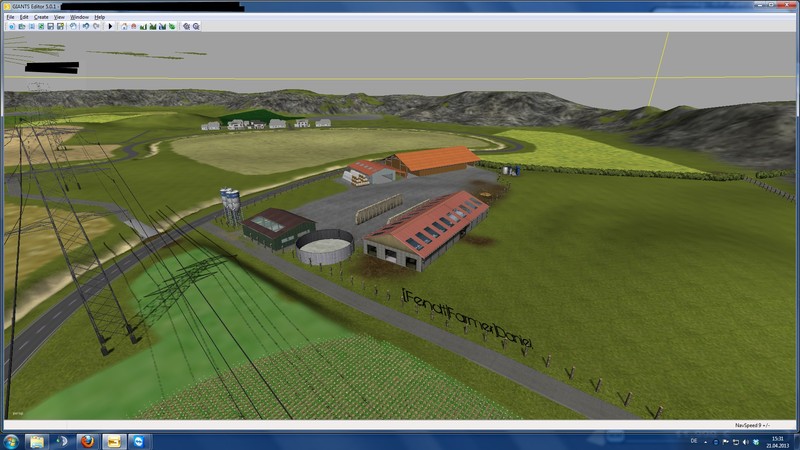Click the black Play triangle button

point(110,26)
